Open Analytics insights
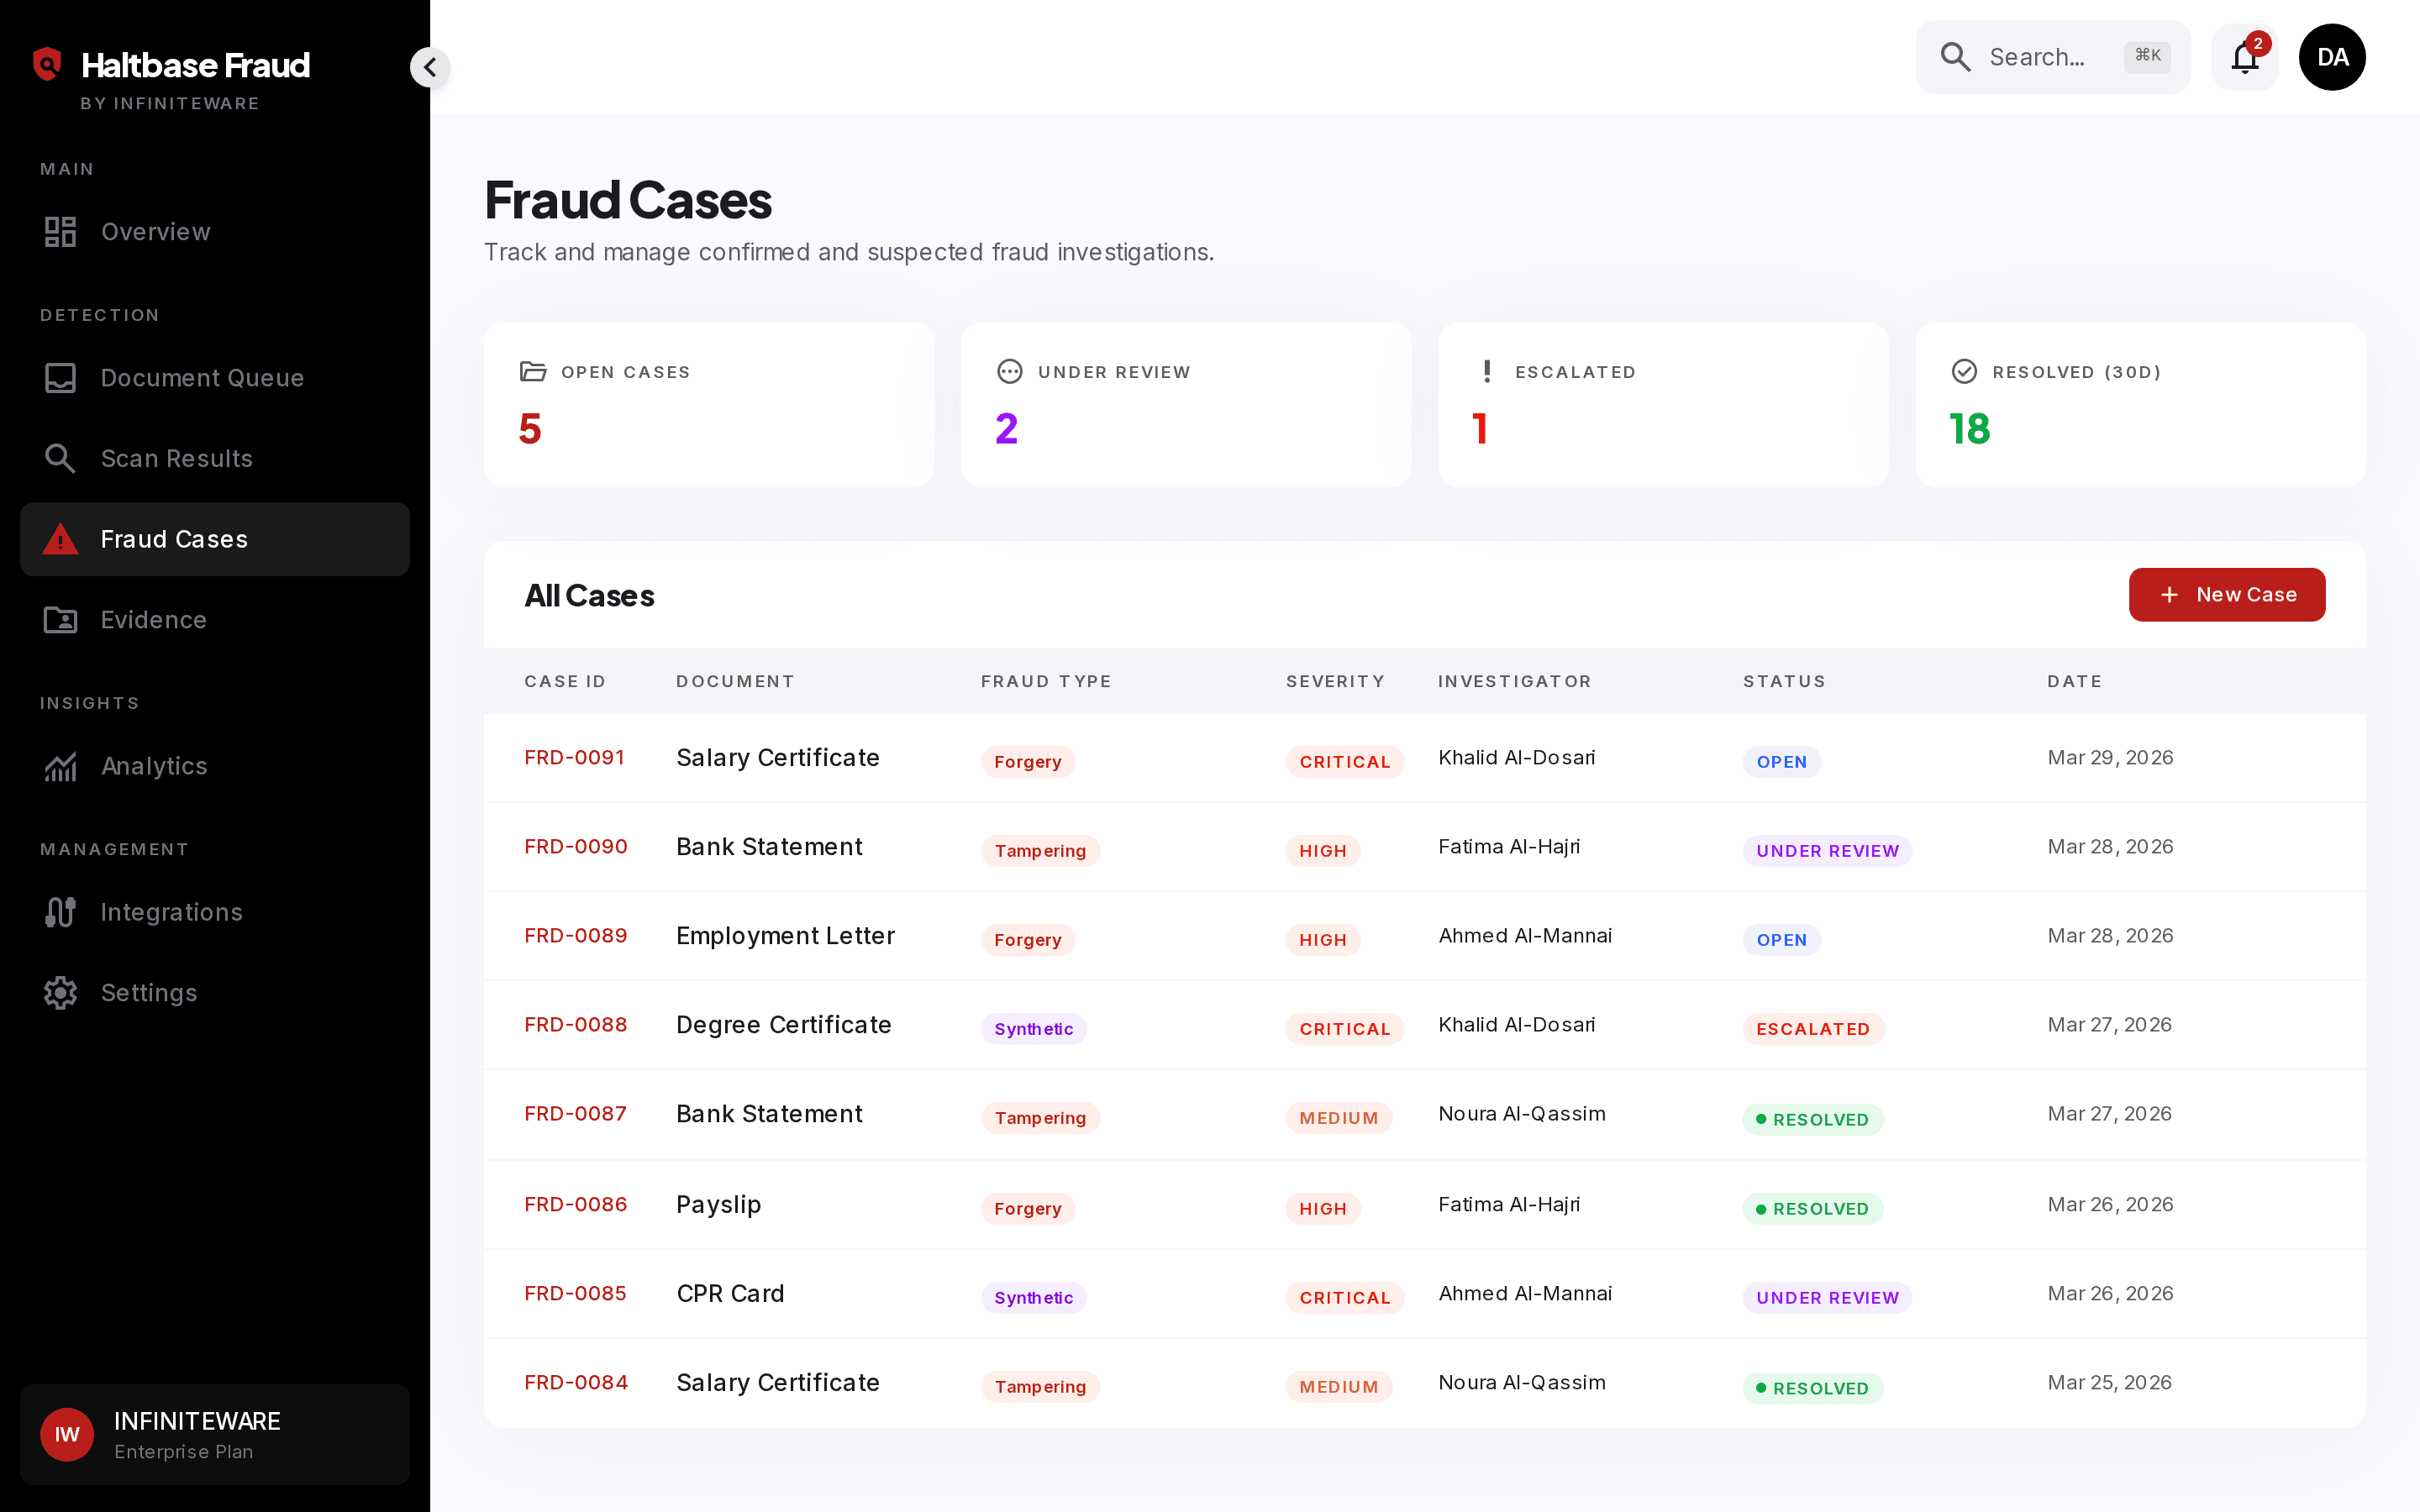The image size is (2420, 1512). coord(215,766)
